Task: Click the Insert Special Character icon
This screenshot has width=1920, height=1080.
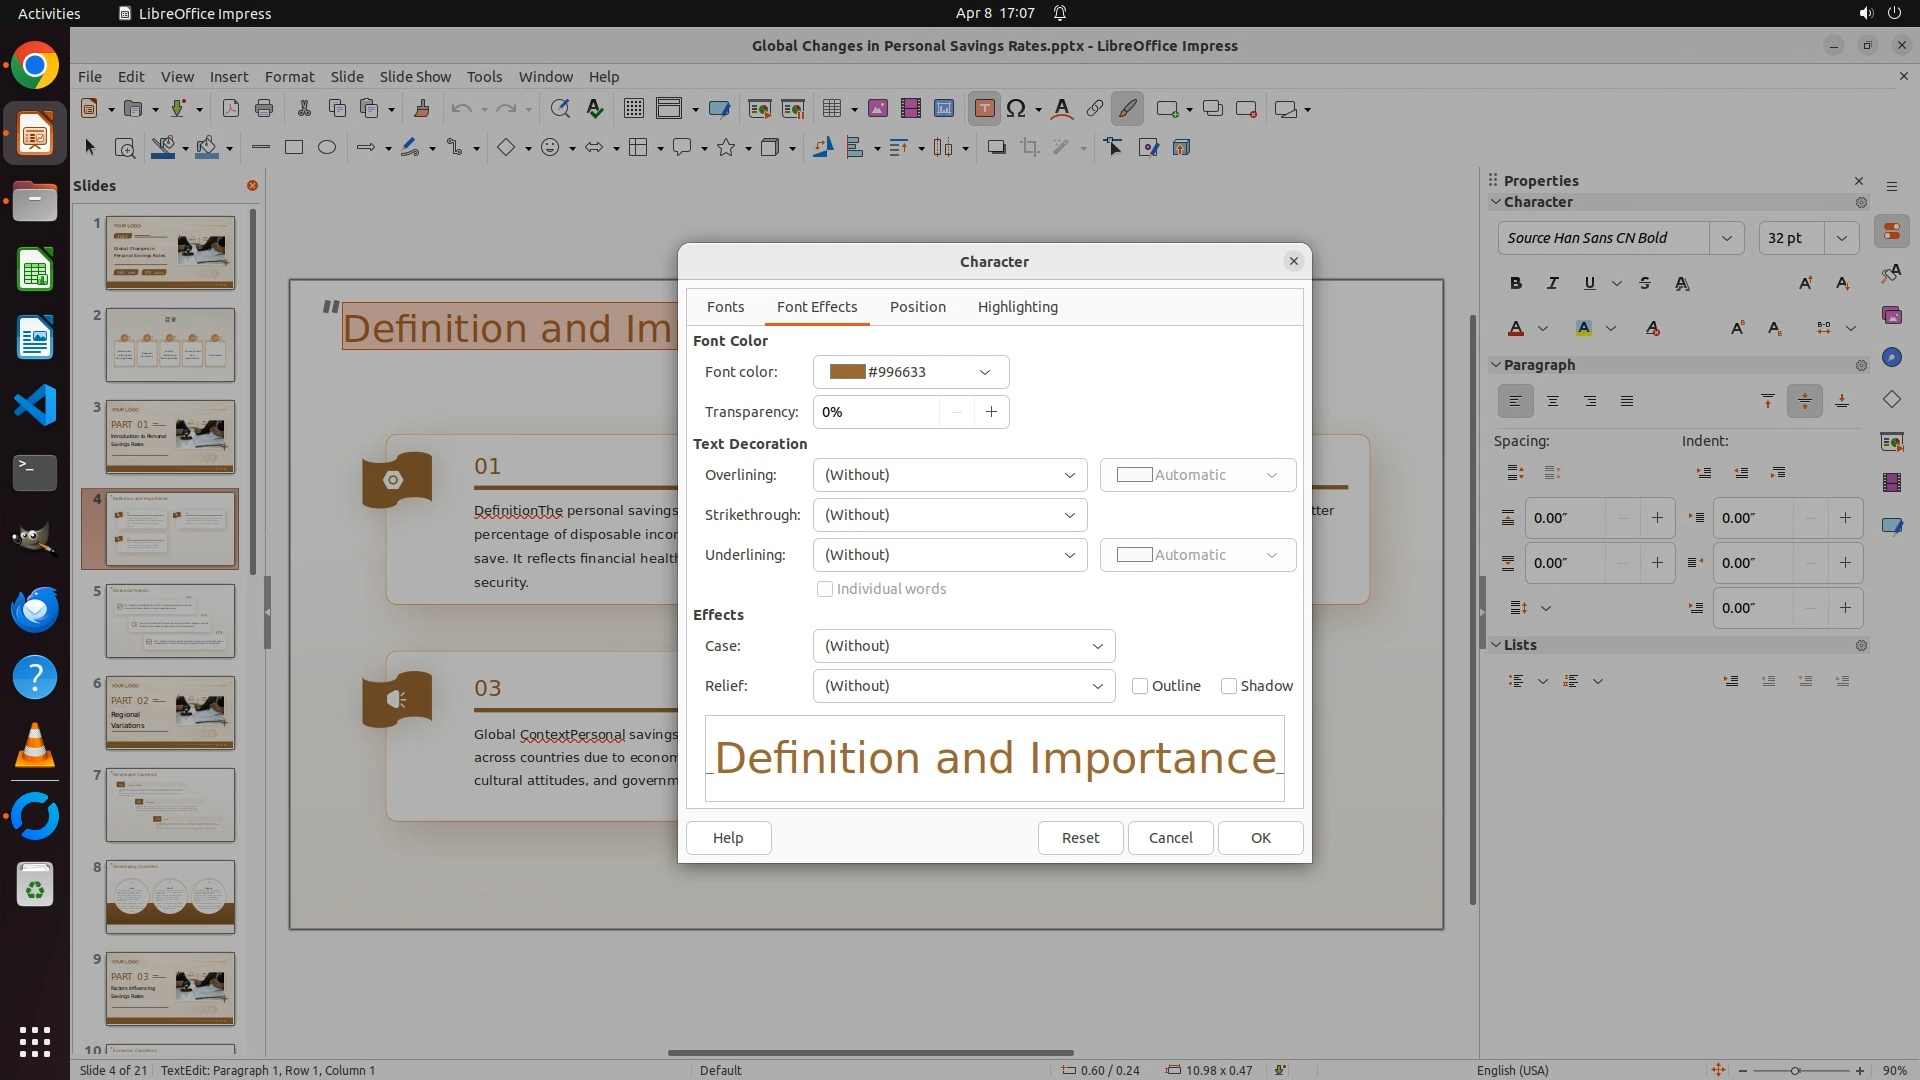Action: point(1016,109)
